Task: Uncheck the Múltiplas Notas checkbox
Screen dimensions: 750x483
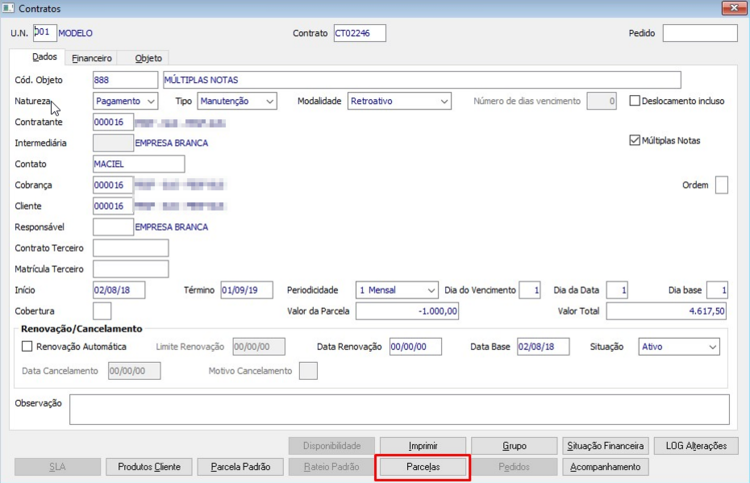Action: [x=635, y=141]
